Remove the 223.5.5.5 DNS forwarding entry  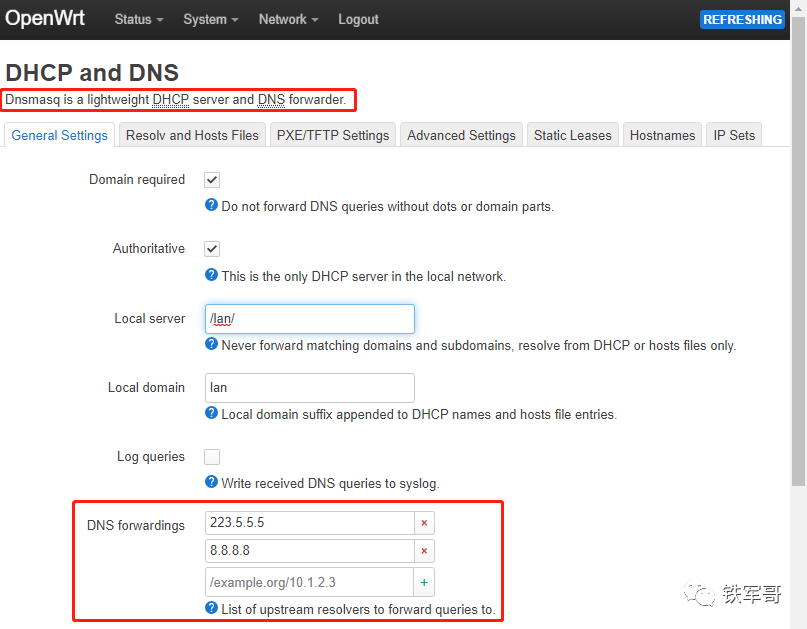[x=424, y=522]
